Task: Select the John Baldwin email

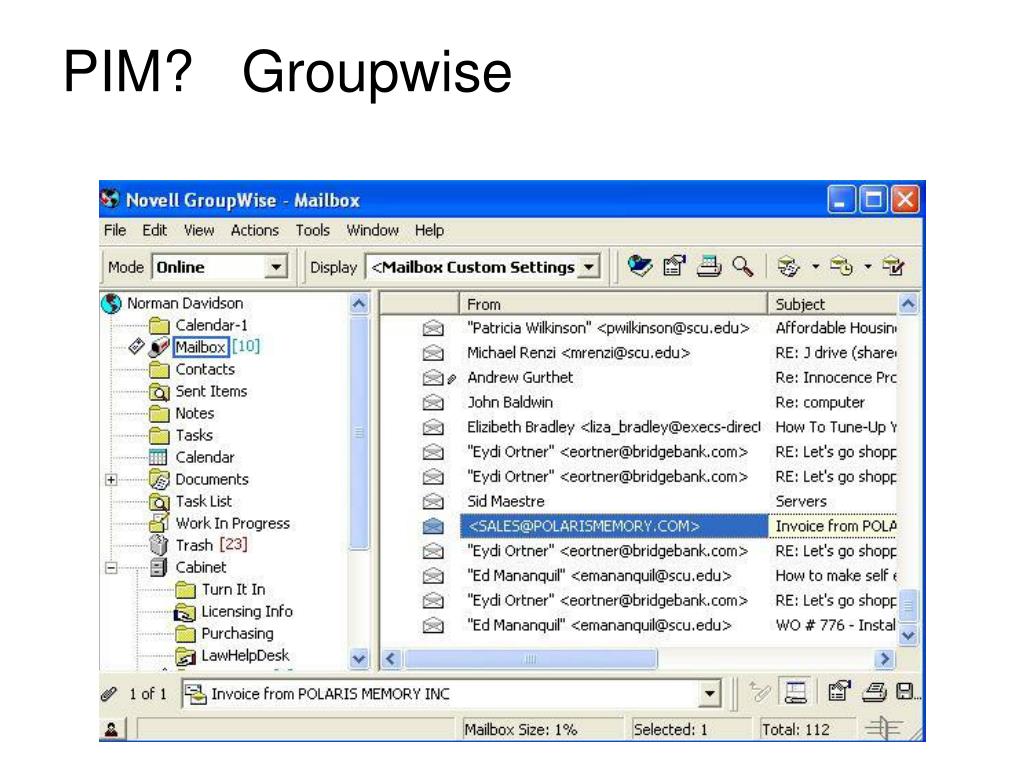Action: click(509, 402)
